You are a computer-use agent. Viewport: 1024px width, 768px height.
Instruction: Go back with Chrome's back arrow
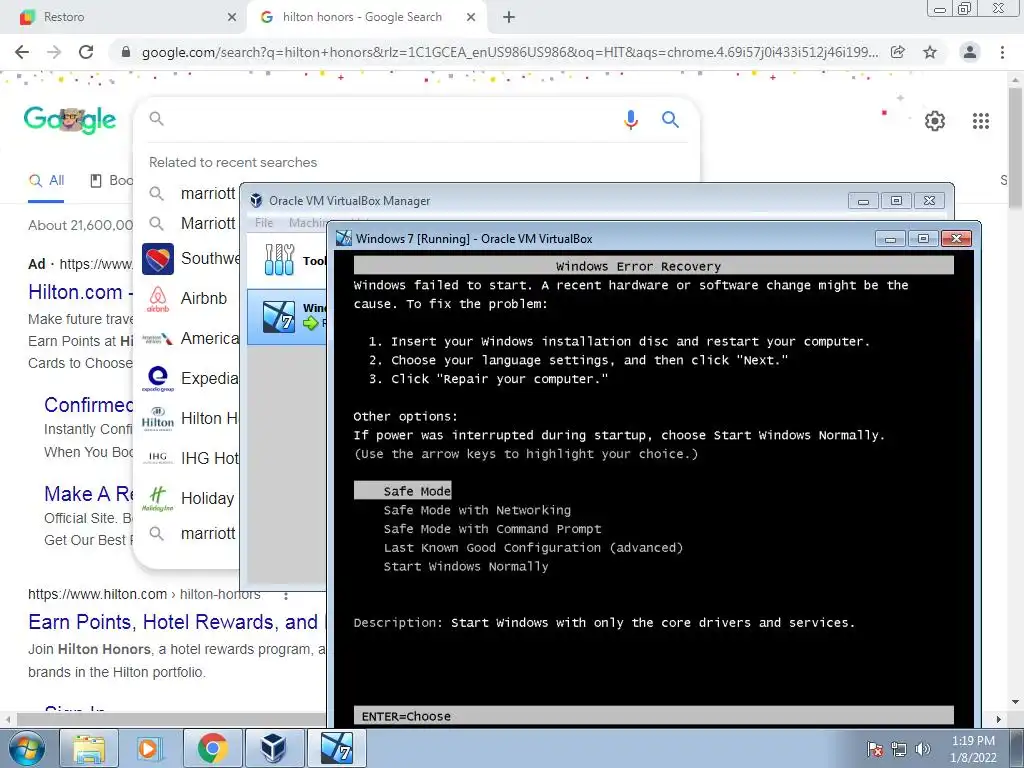[22, 52]
